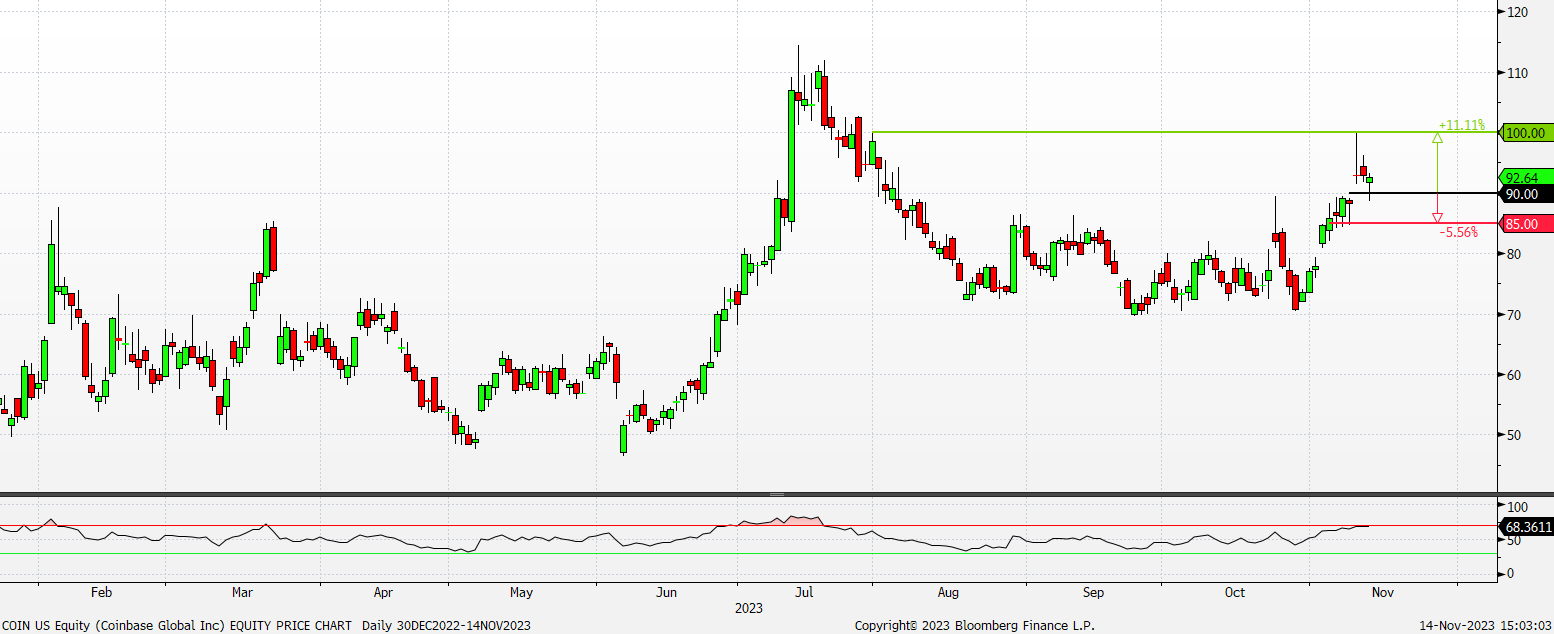Screen dimensions: 1554x634
Task: Click the red 85.00 price label
Action: point(1528,224)
